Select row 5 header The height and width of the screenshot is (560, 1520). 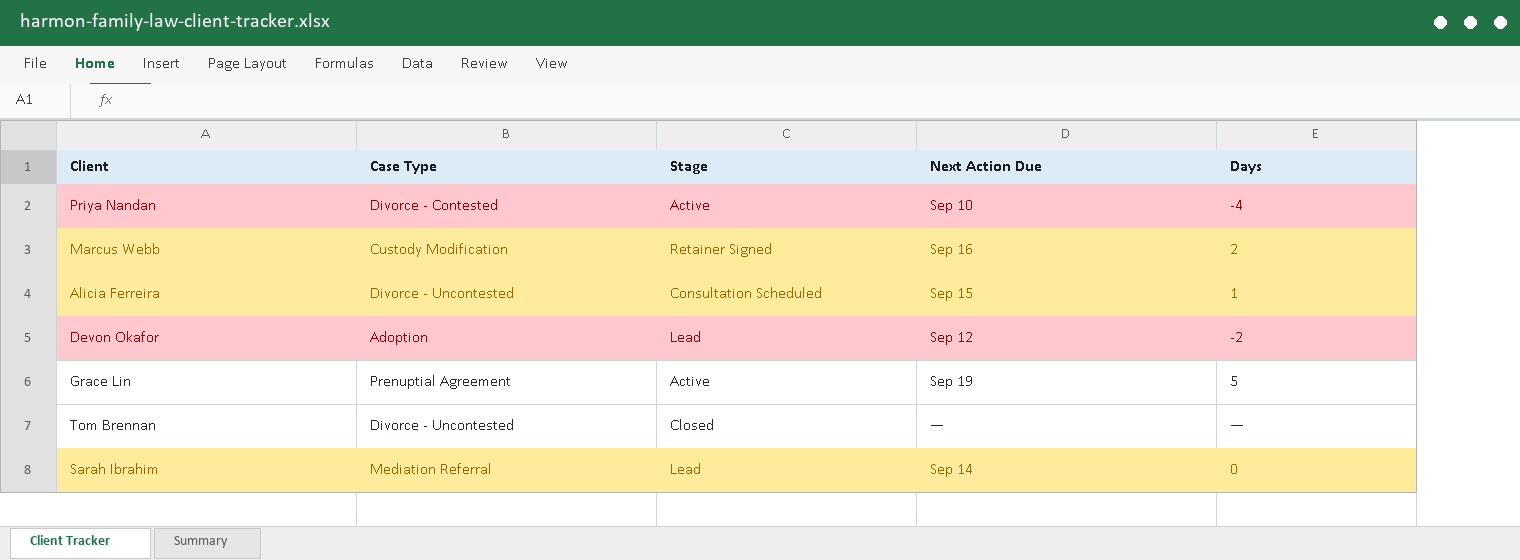(x=28, y=338)
